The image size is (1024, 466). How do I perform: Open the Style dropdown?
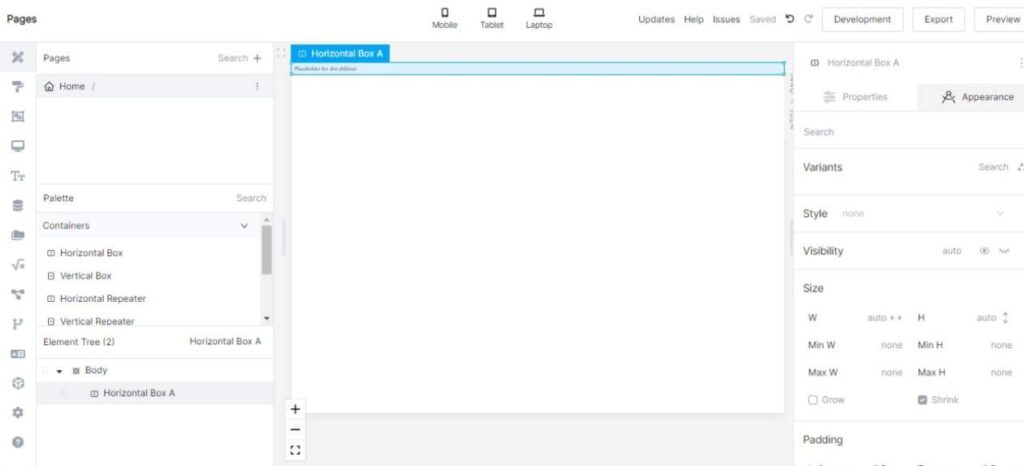[1000, 213]
